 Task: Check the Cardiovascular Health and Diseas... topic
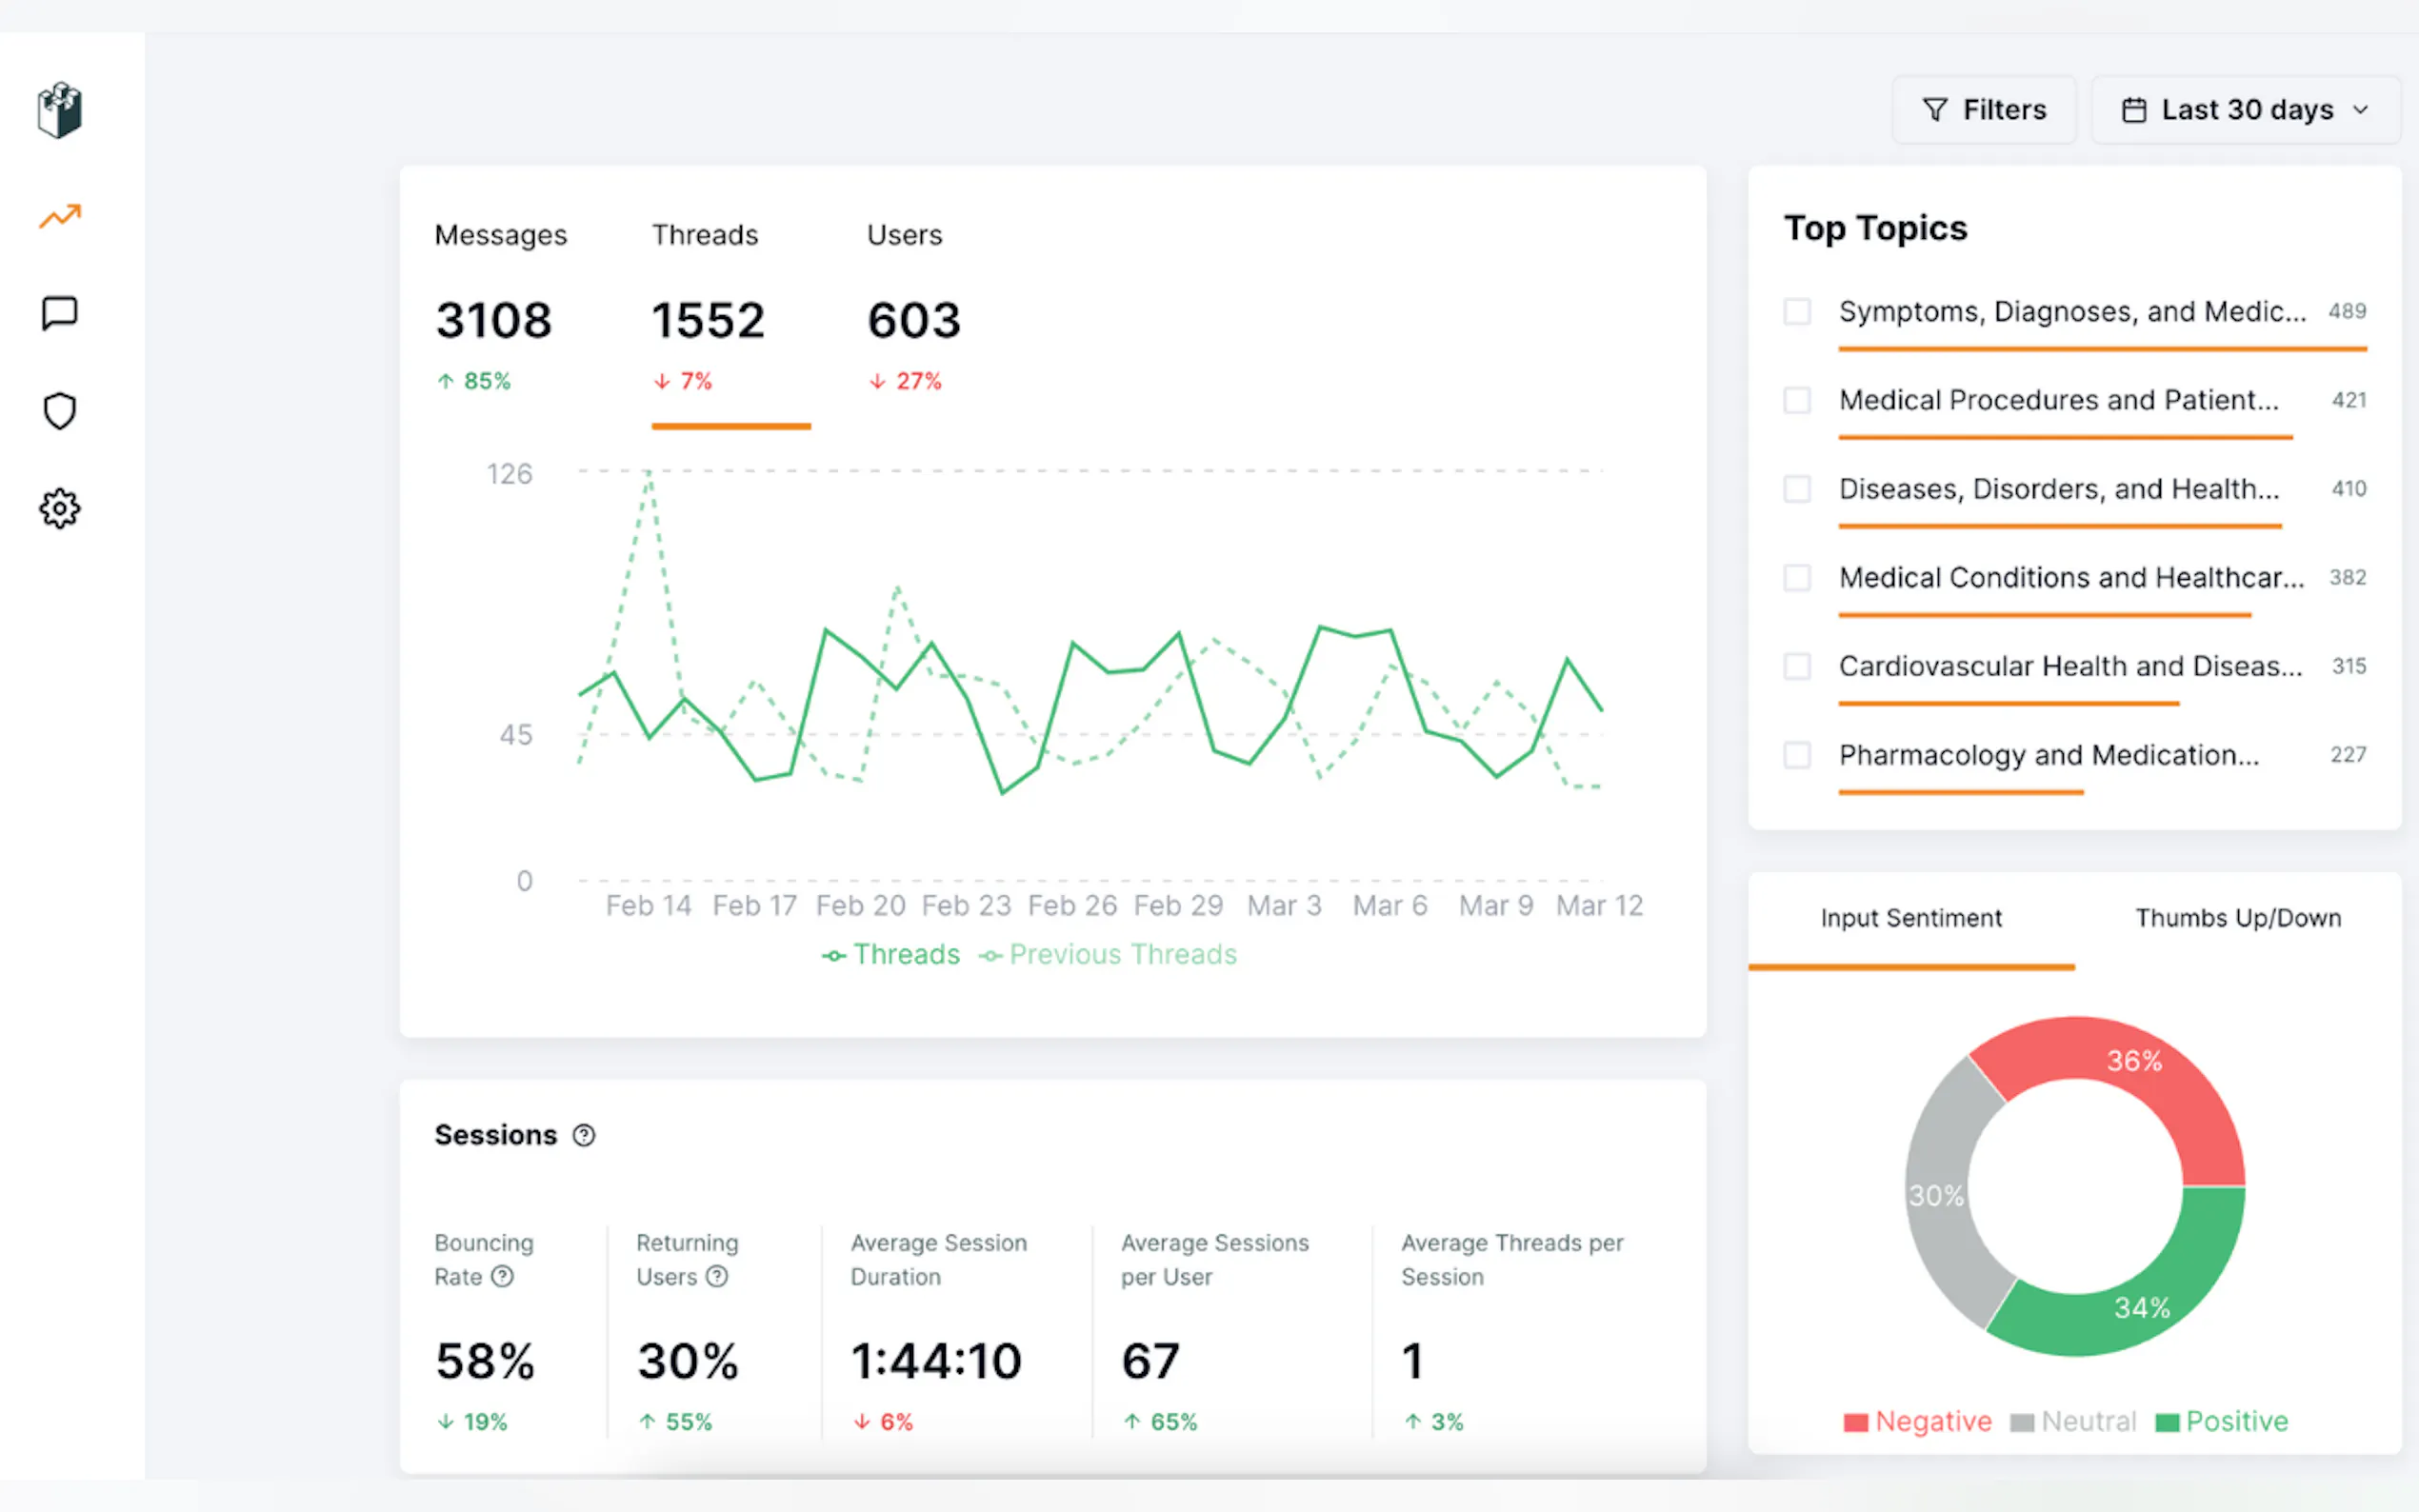[x=1797, y=666]
